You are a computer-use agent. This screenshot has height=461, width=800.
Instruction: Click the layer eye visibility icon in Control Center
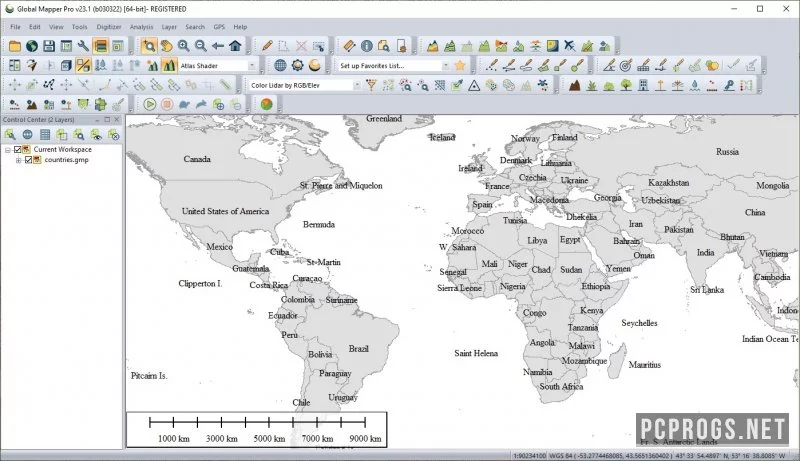point(96,135)
